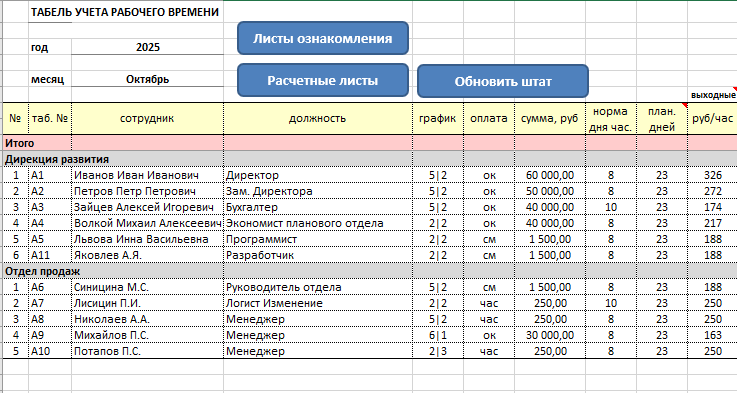Select payment type 'час' in Потапов row

point(489,351)
